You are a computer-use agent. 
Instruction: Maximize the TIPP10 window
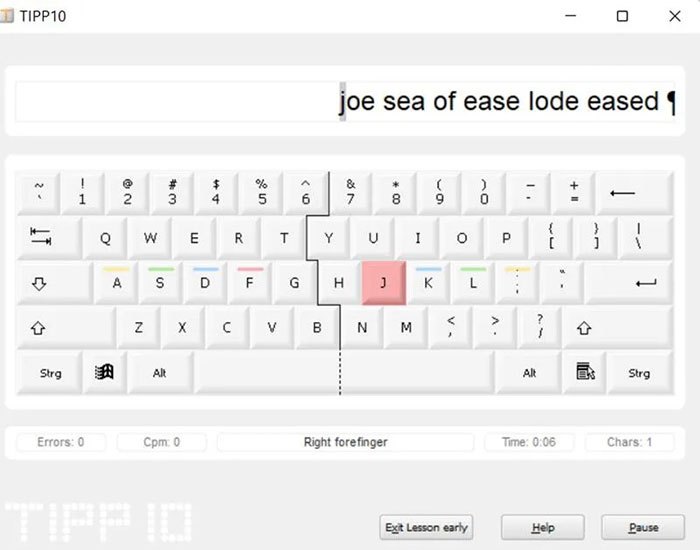[x=622, y=16]
